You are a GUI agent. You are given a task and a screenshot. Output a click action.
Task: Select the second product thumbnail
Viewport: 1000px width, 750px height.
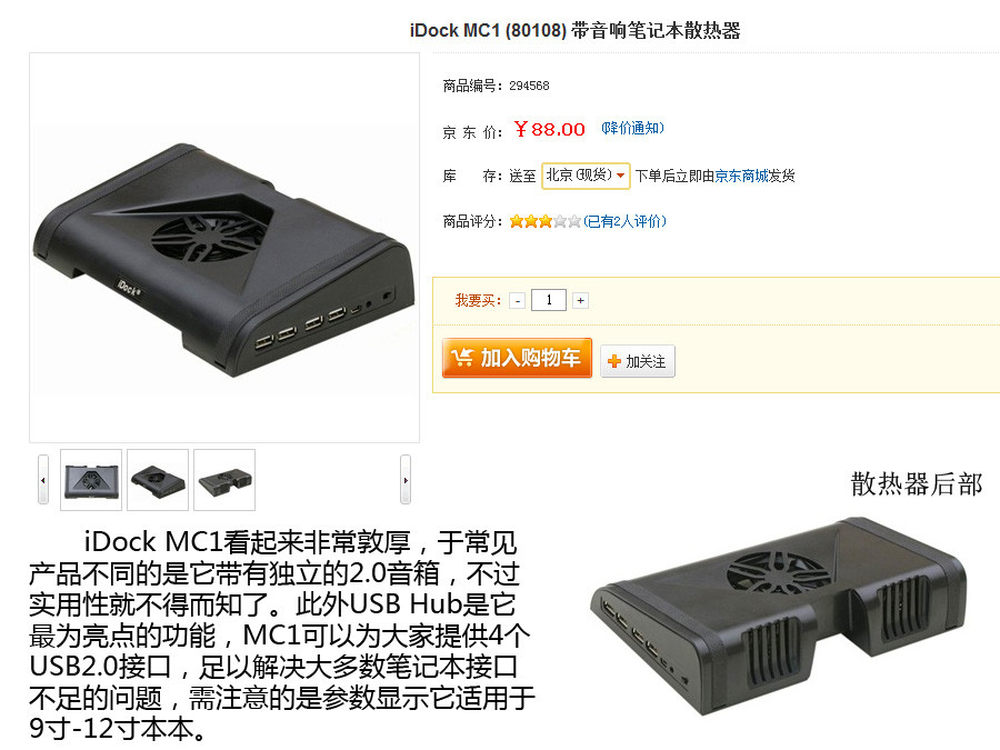[158, 480]
